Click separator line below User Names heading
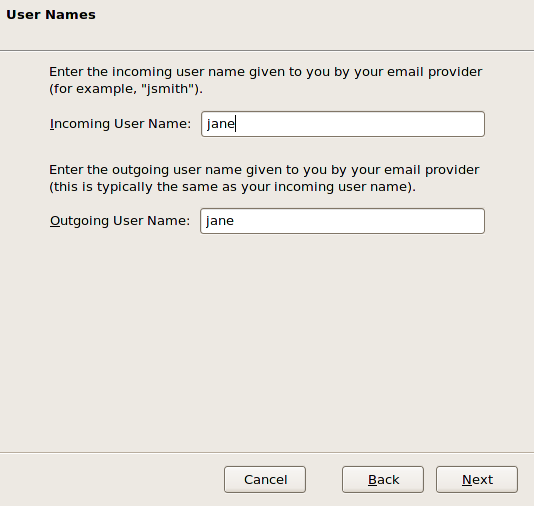This screenshot has height=506, width=534. pyautogui.click(x=267, y=51)
